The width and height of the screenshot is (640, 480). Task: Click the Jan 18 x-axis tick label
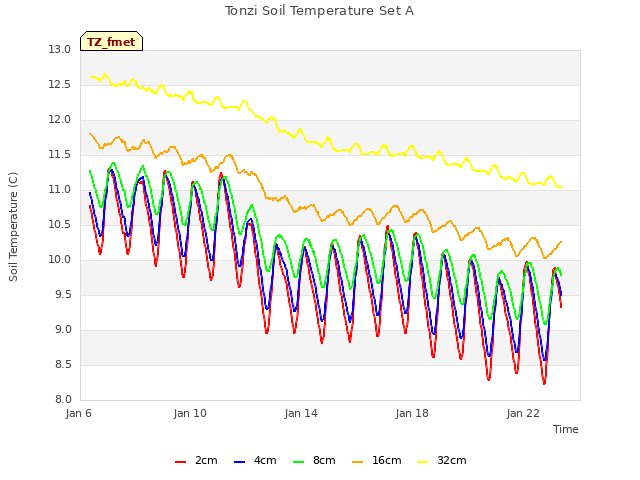(x=412, y=413)
